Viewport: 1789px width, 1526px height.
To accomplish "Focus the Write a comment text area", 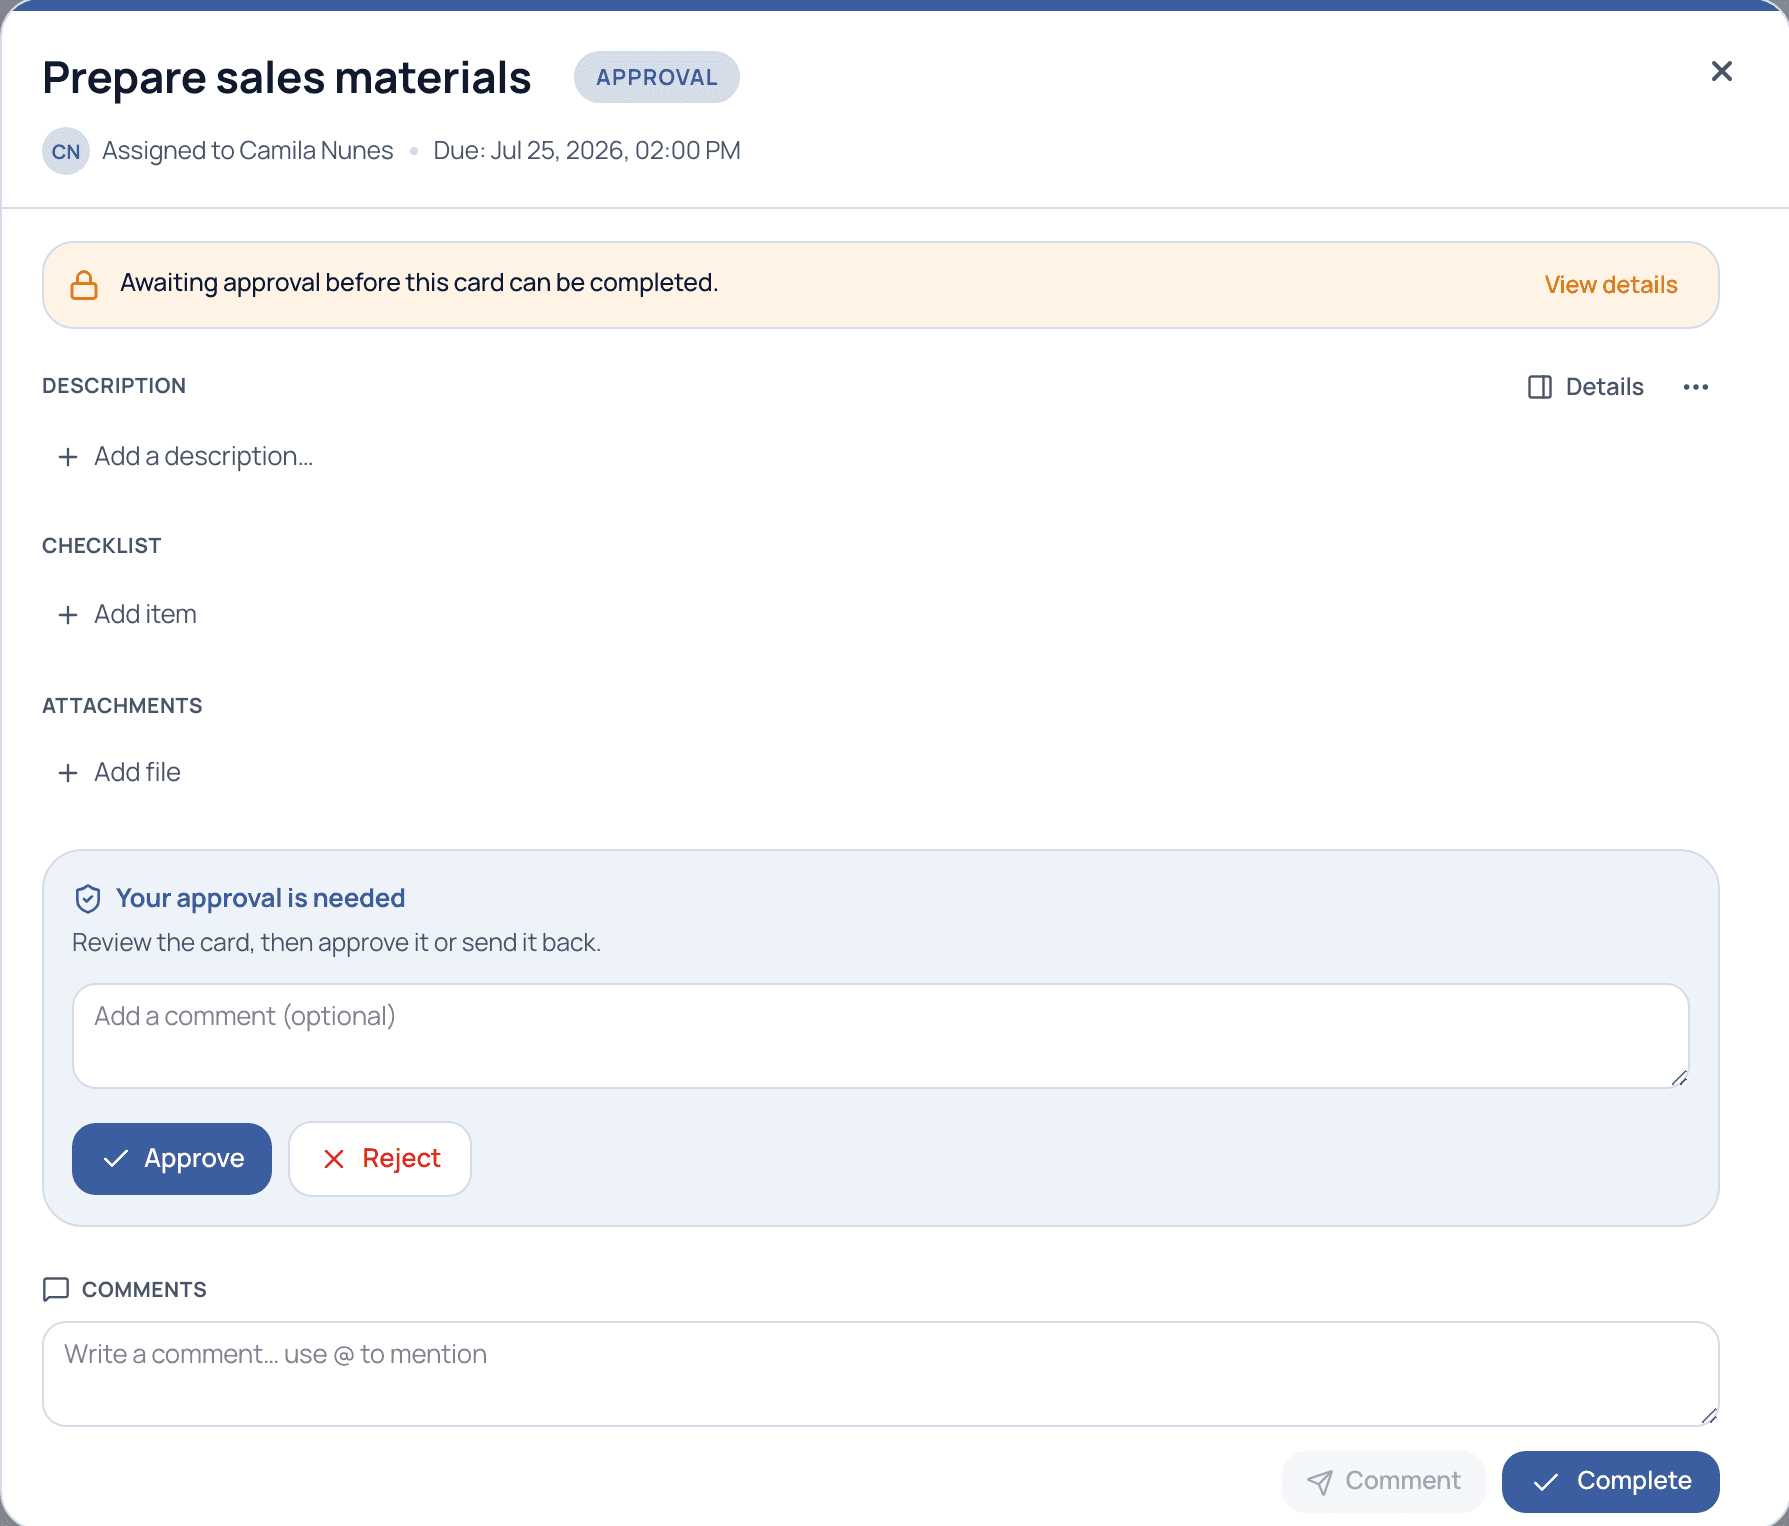I will coord(881,1374).
